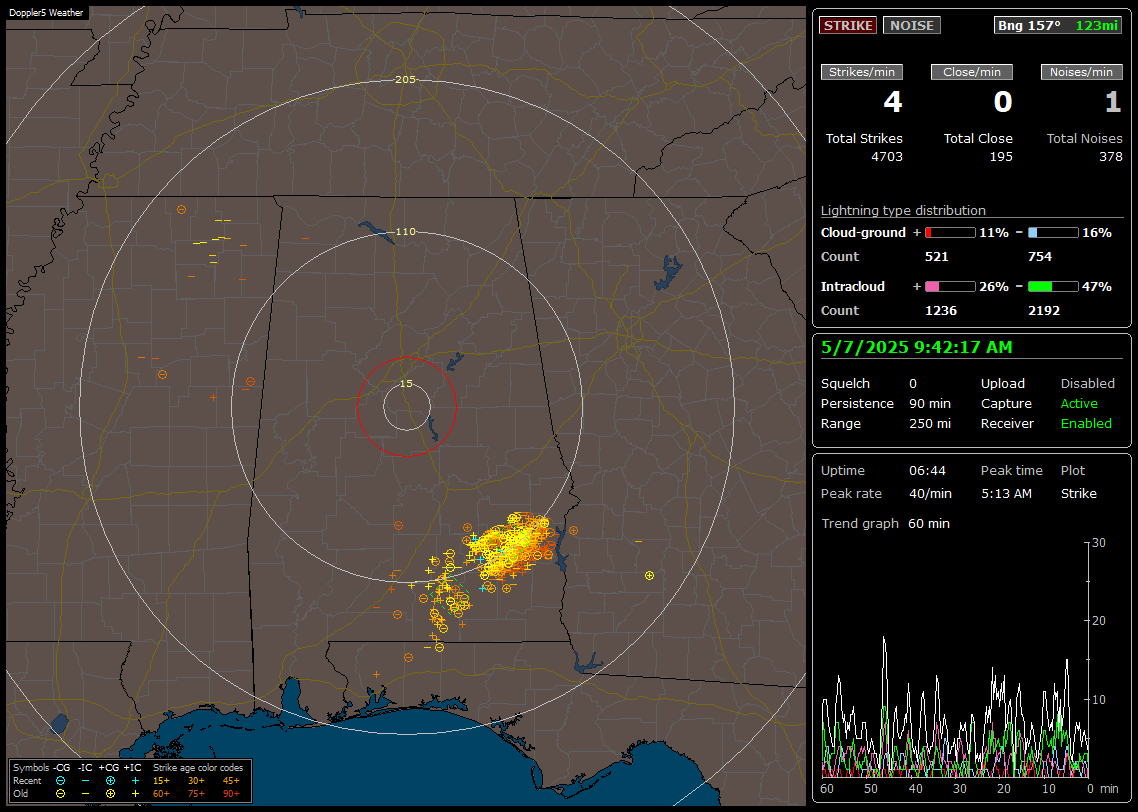Viewport: 1138px width, 812px height.
Task: Click the Squelch value 0
Action: pos(913,384)
